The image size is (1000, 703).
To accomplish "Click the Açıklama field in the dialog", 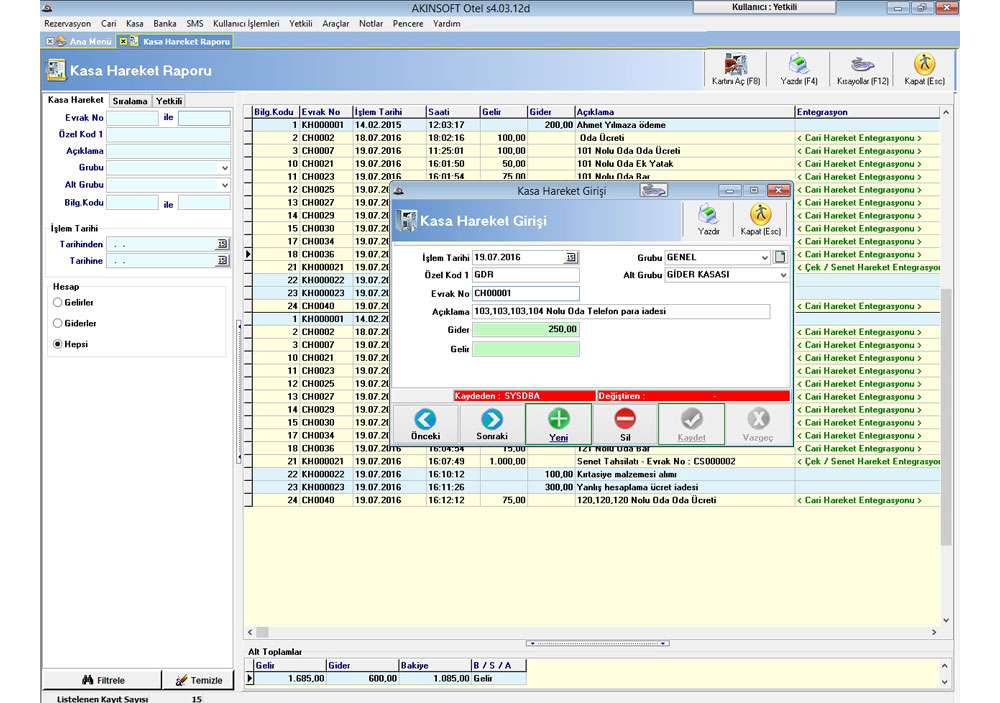I will 621,311.
